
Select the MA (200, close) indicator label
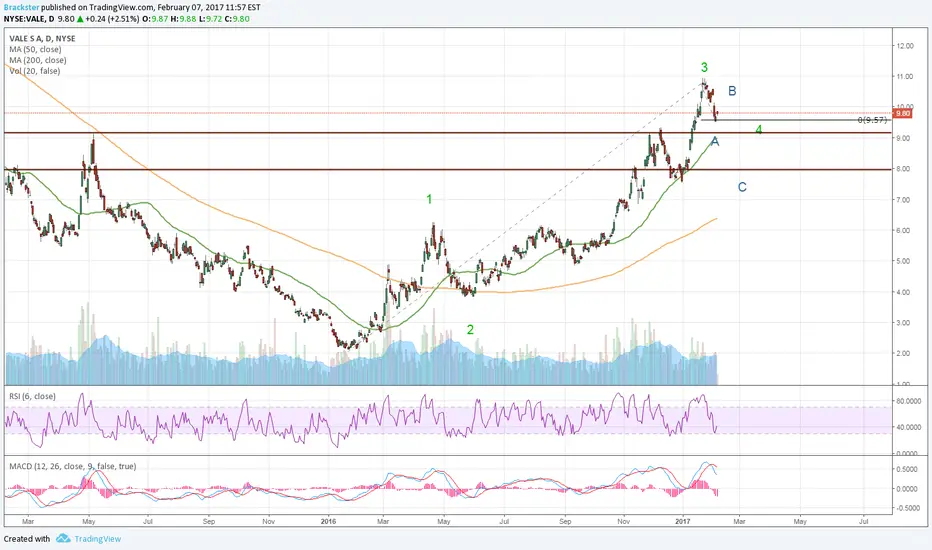[x=37, y=60]
